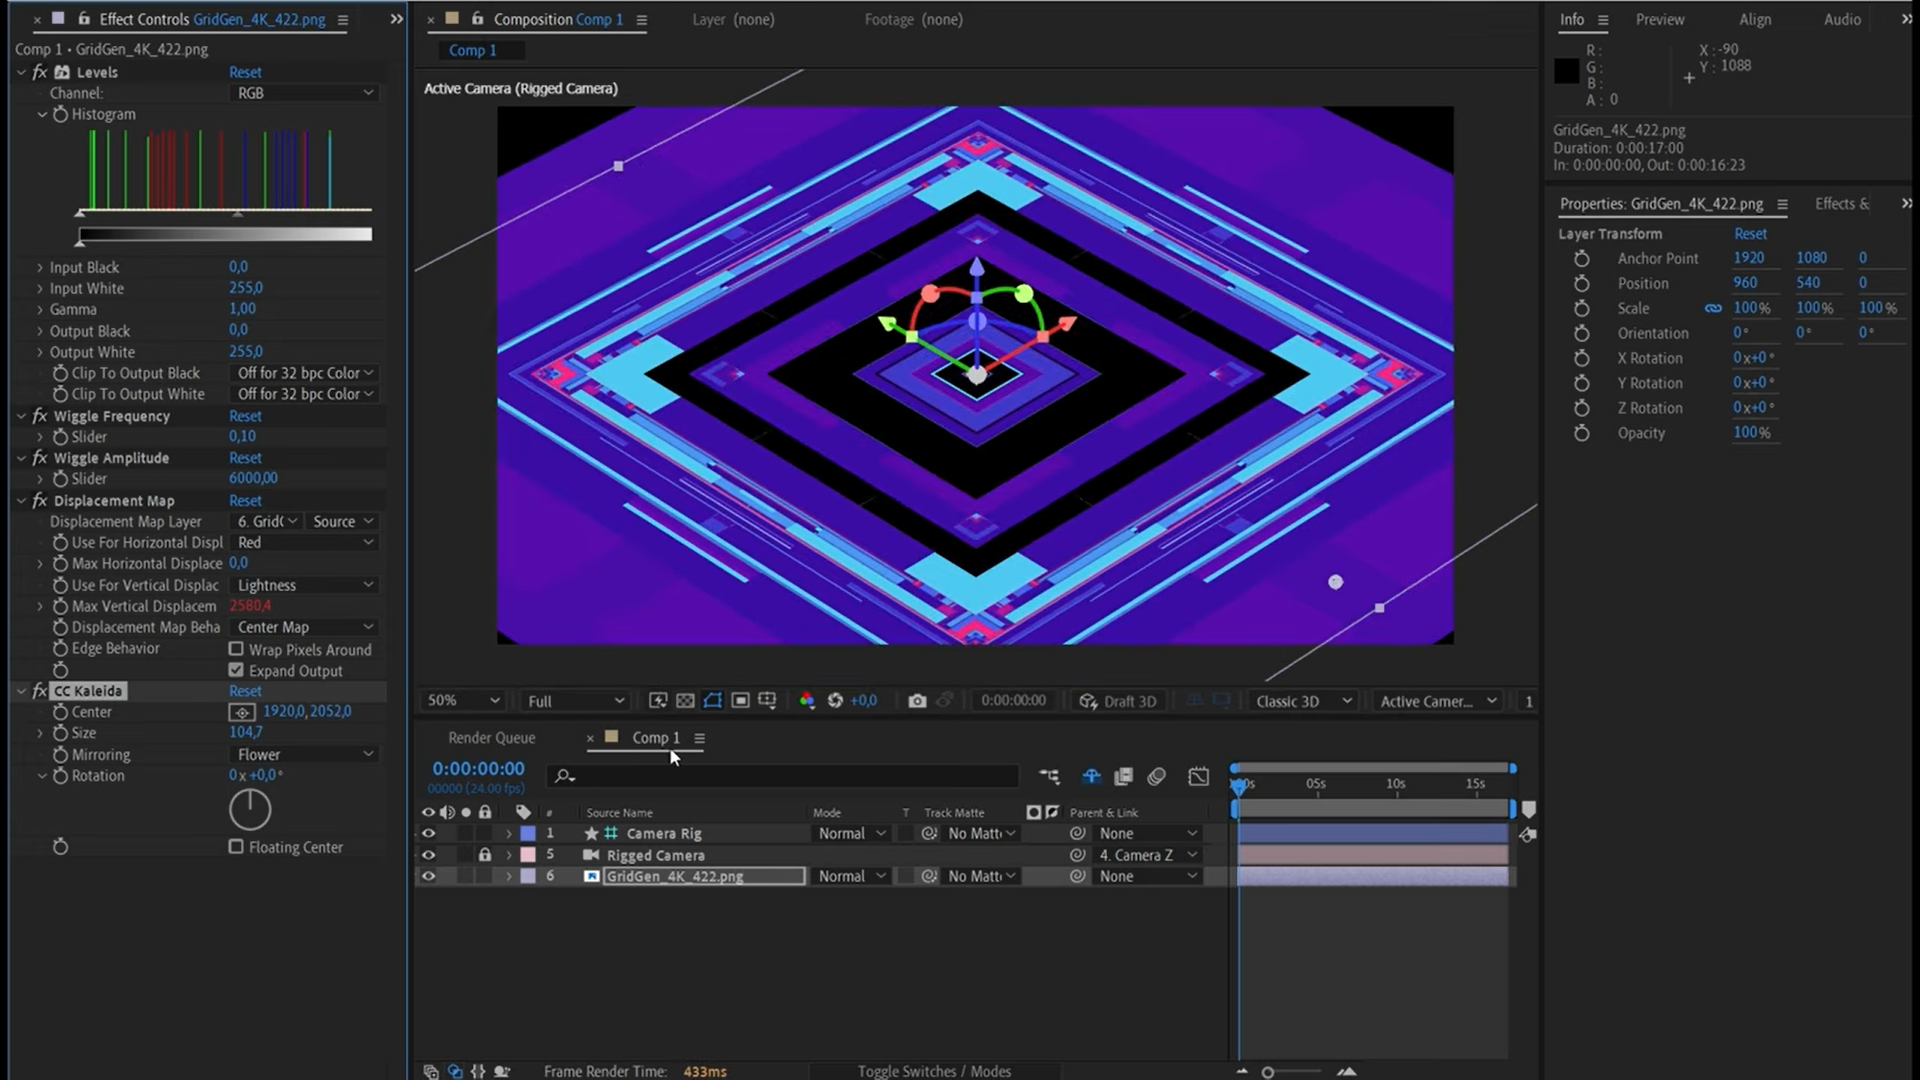The width and height of the screenshot is (1920, 1080).
Task: Hide the Camera Rig layer with eye icon
Action: [x=428, y=833]
